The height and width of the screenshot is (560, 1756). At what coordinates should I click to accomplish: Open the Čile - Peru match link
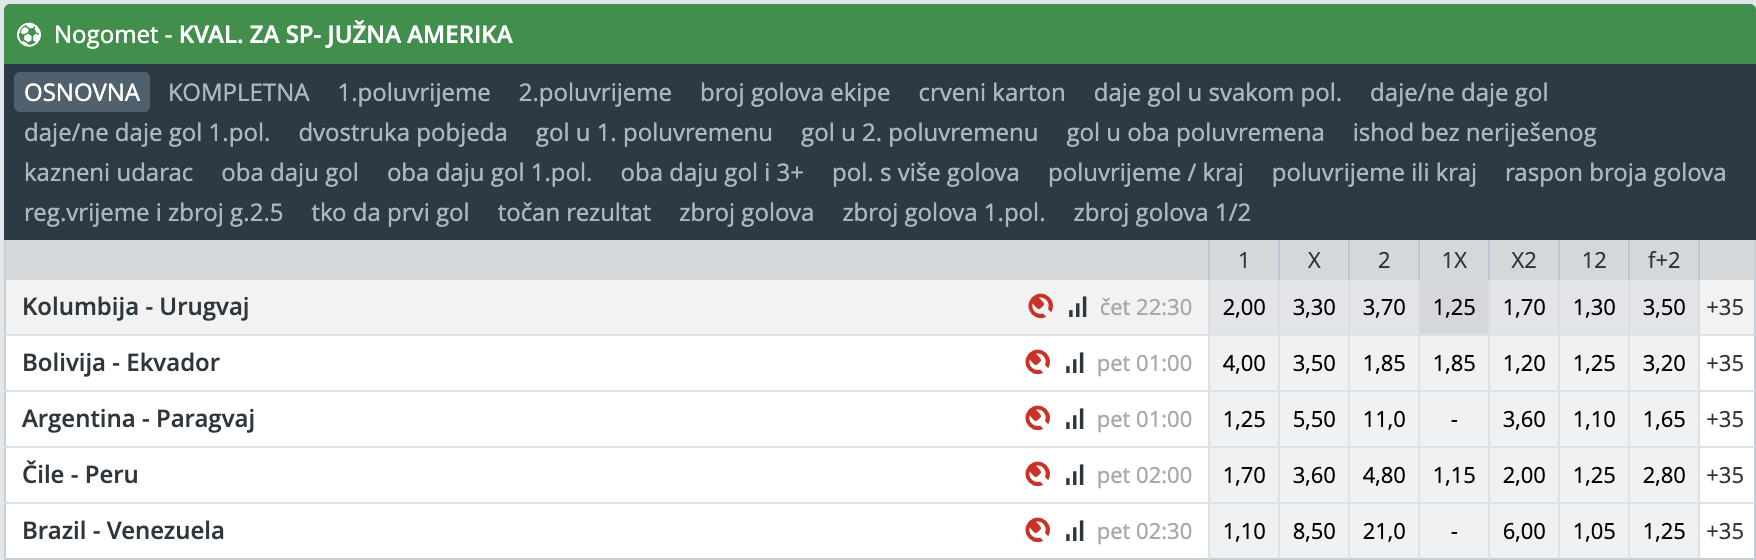pos(80,474)
